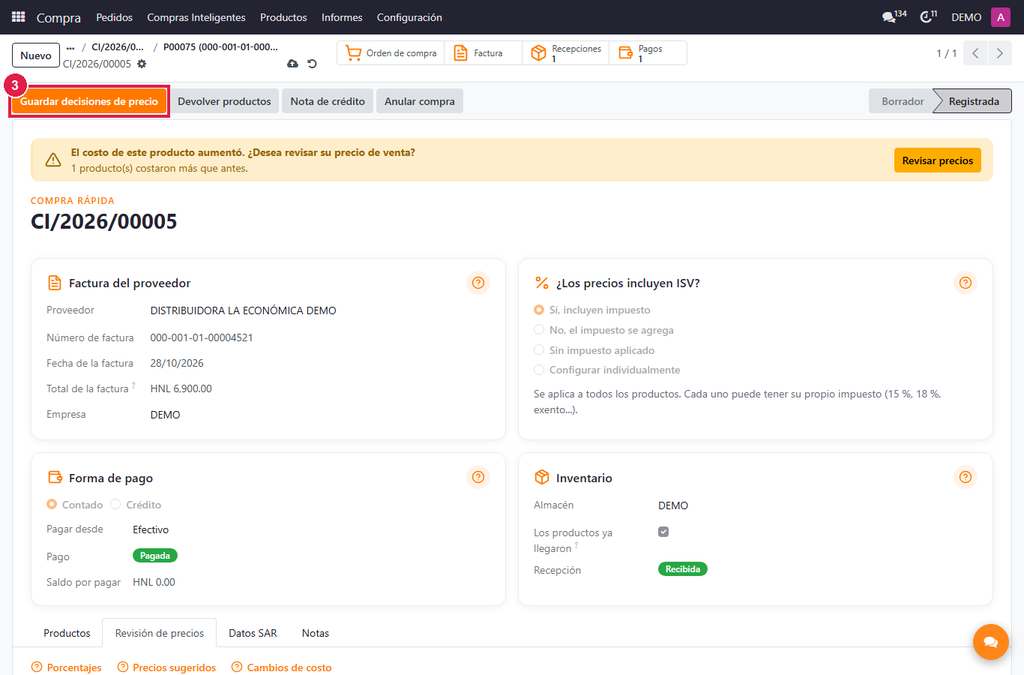Switch to the Productos tab below

click(67, 633)
